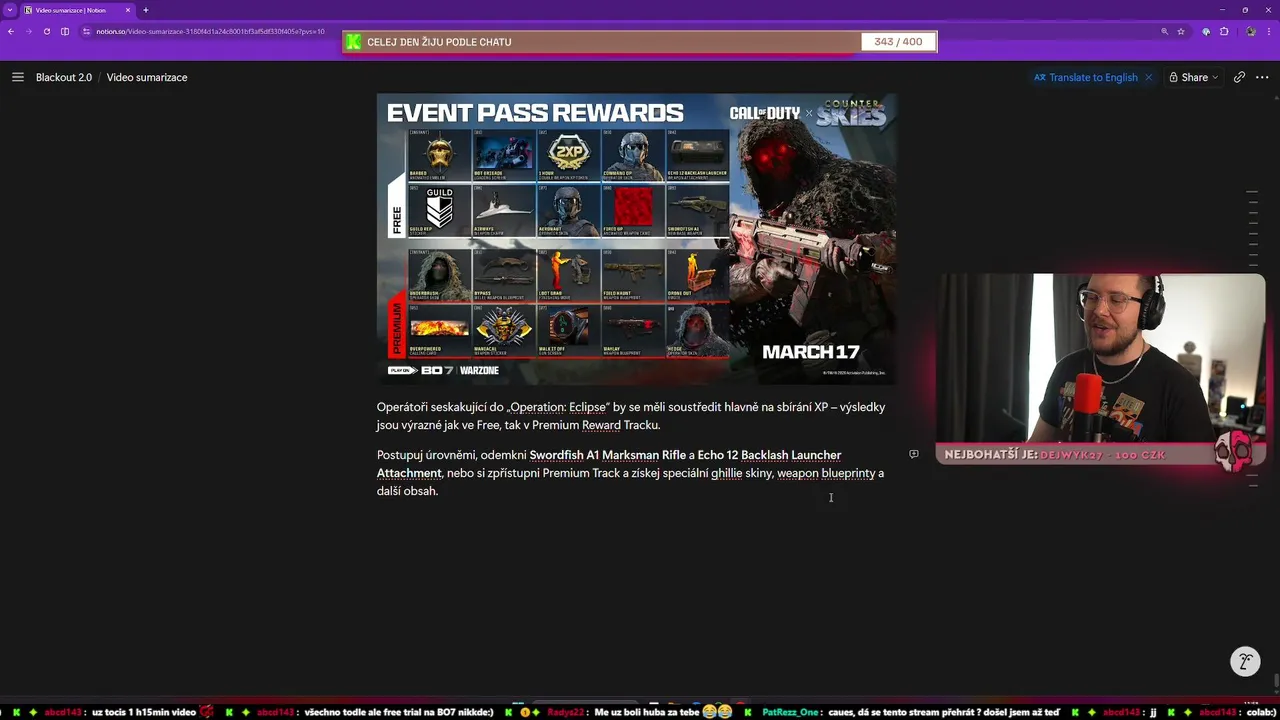Open the site information icon in address bar

click(87, 31)
